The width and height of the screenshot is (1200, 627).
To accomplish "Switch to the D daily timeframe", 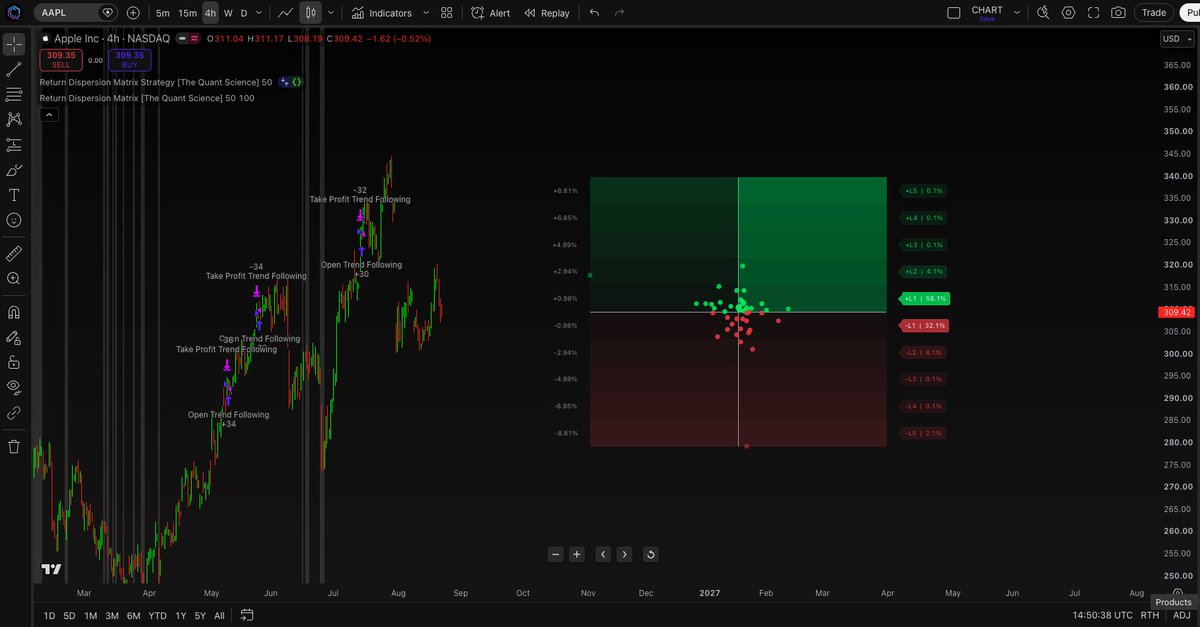I will [244, 13].
